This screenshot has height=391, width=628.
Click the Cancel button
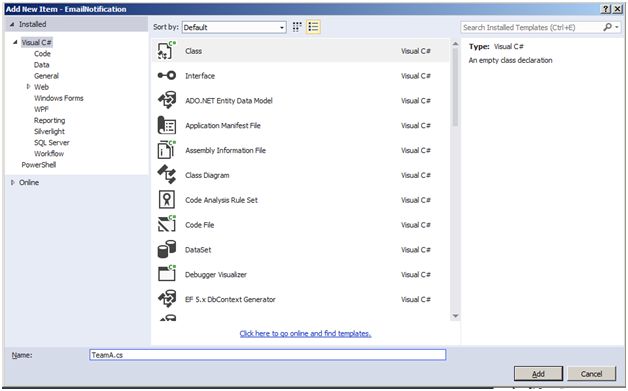point(591,373)
